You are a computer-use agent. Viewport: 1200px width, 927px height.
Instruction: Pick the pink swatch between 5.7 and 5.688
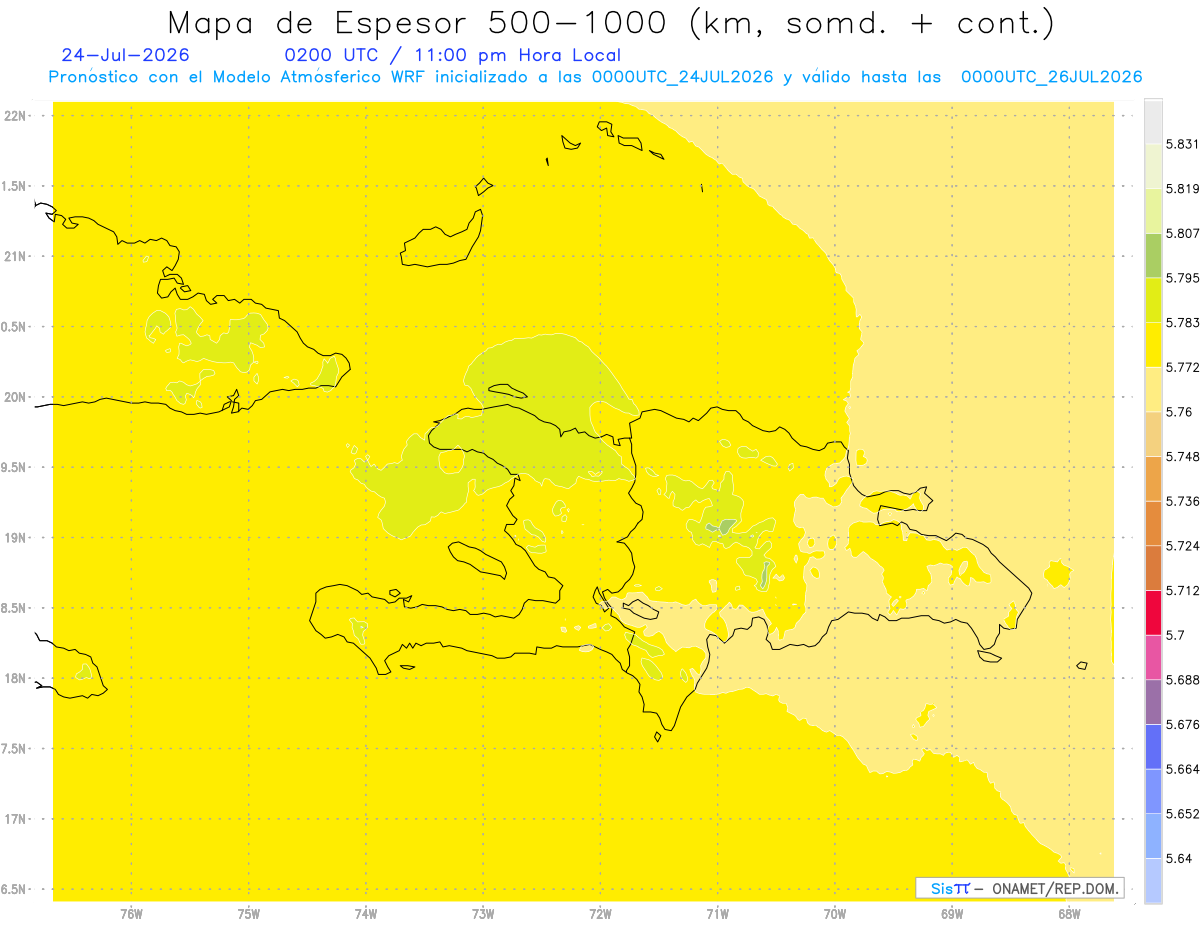tap(1153, 657)
